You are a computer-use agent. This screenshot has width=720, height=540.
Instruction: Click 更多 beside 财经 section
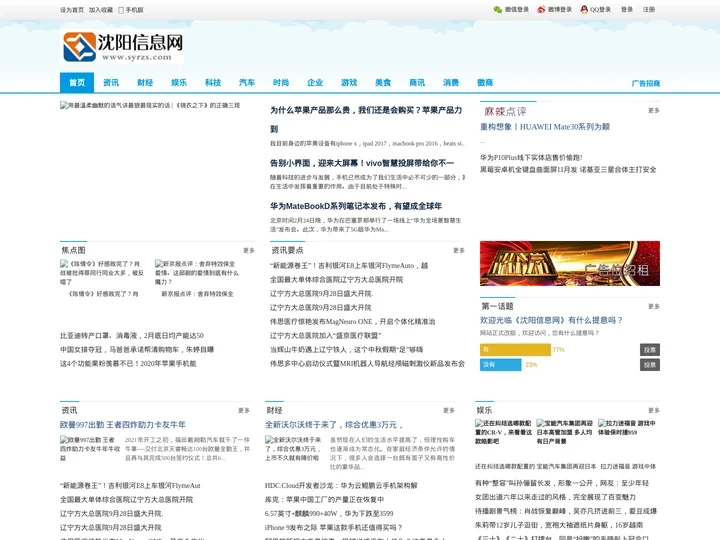coord(449,411)
